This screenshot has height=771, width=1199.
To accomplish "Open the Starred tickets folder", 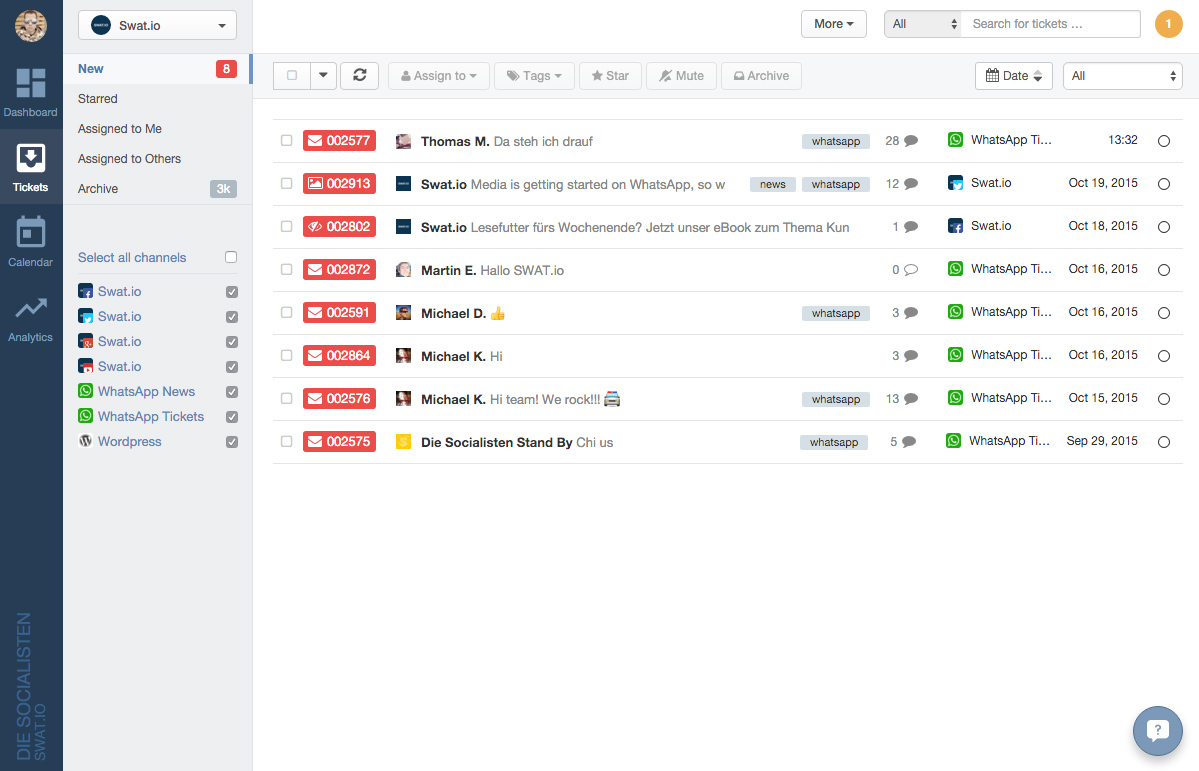I will 98,99.
